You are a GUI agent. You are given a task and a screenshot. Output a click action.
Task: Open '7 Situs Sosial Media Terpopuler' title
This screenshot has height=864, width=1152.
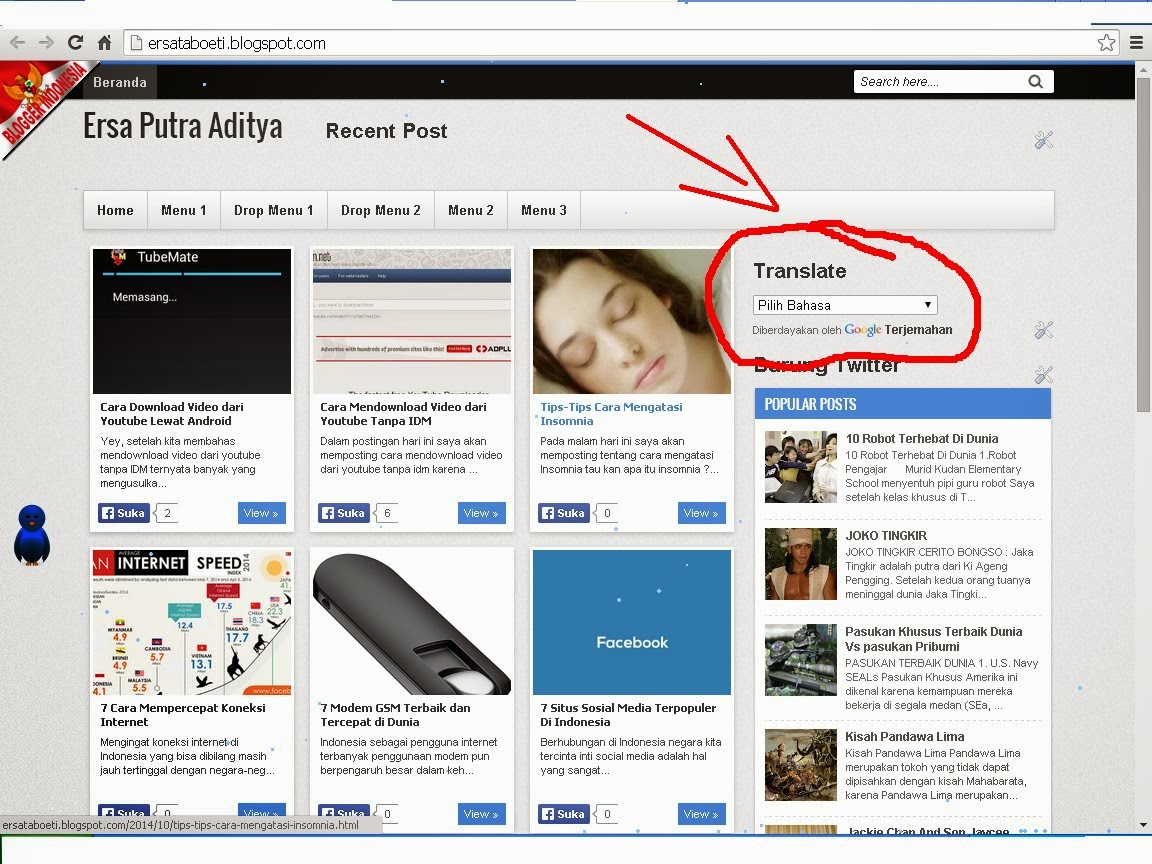(628, 715)
